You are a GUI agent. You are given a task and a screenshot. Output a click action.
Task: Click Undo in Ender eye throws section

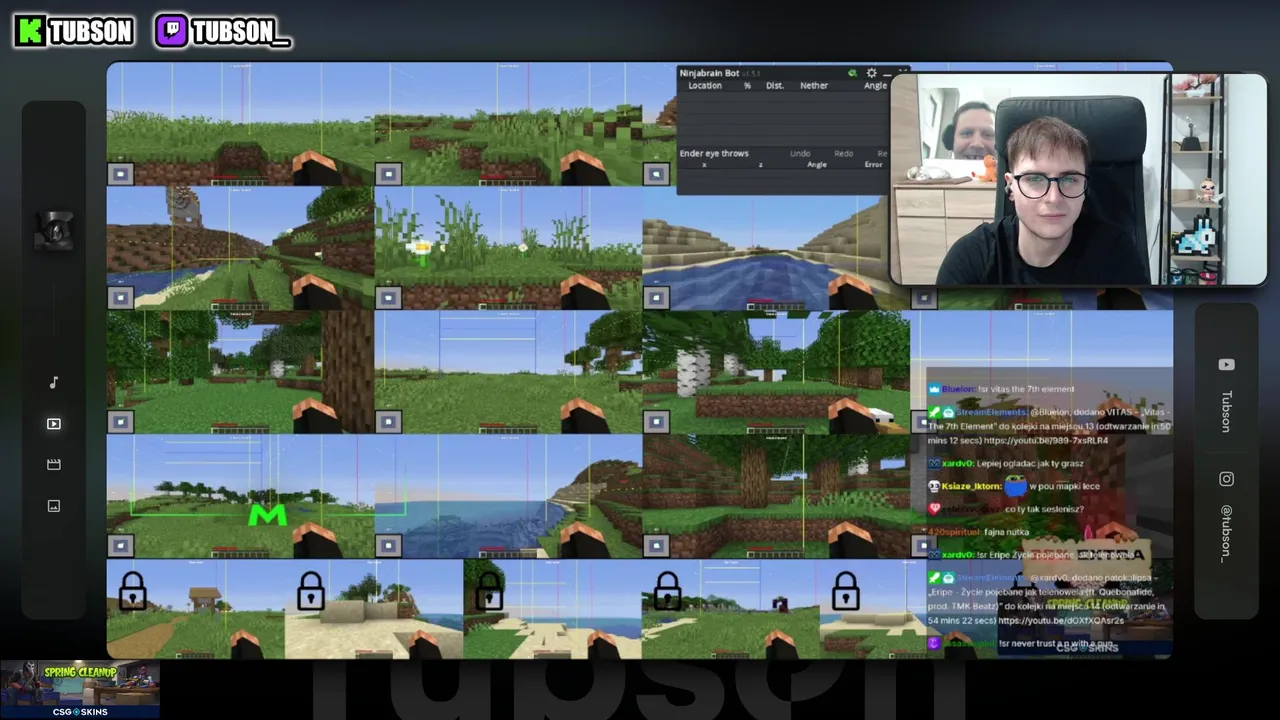[x=800, y=154]
